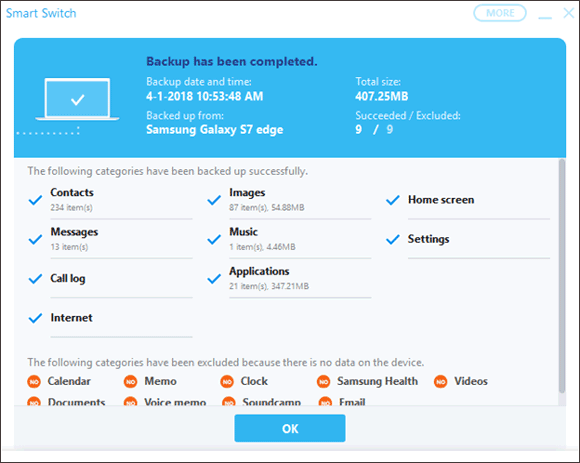
Task: Click the Calendar excluded NO icon
Action: 34,382
